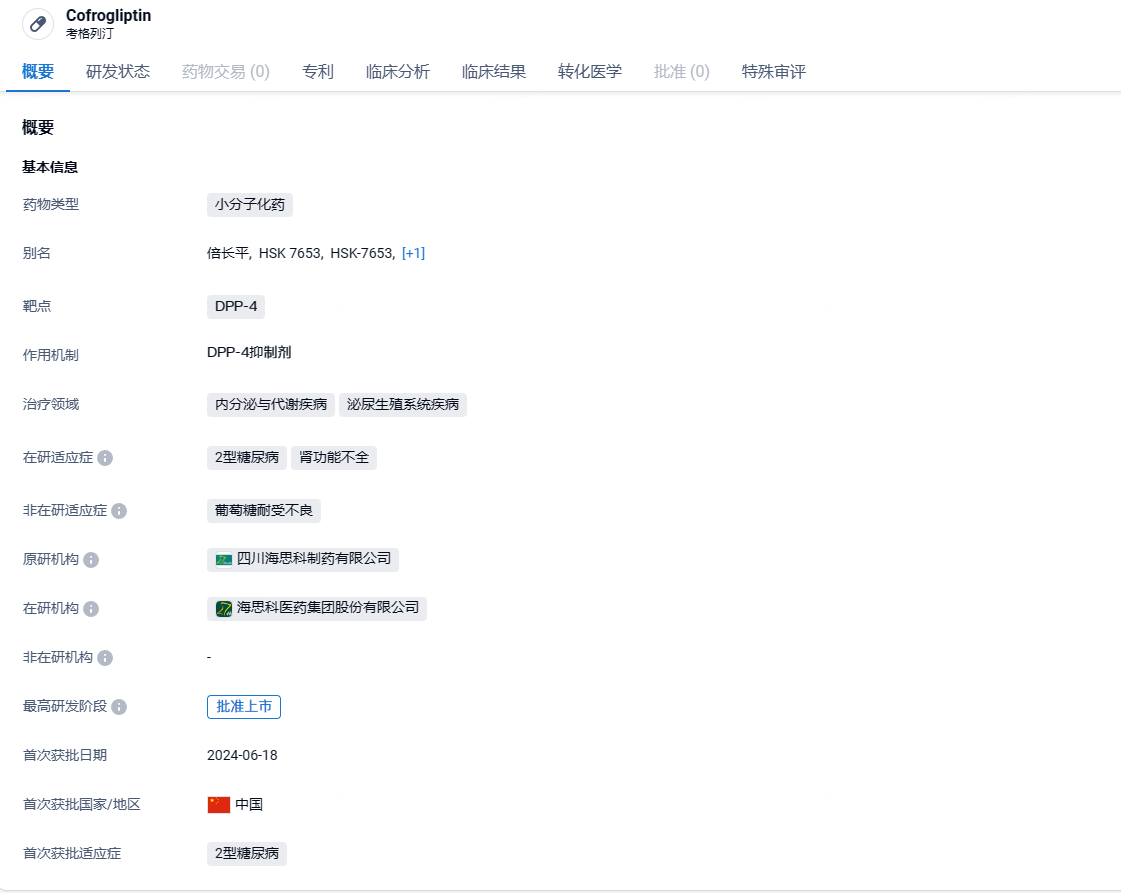The image size is (1121, 893).
Task: Click the 小分子化药 drug type tag
Action: 250,204
